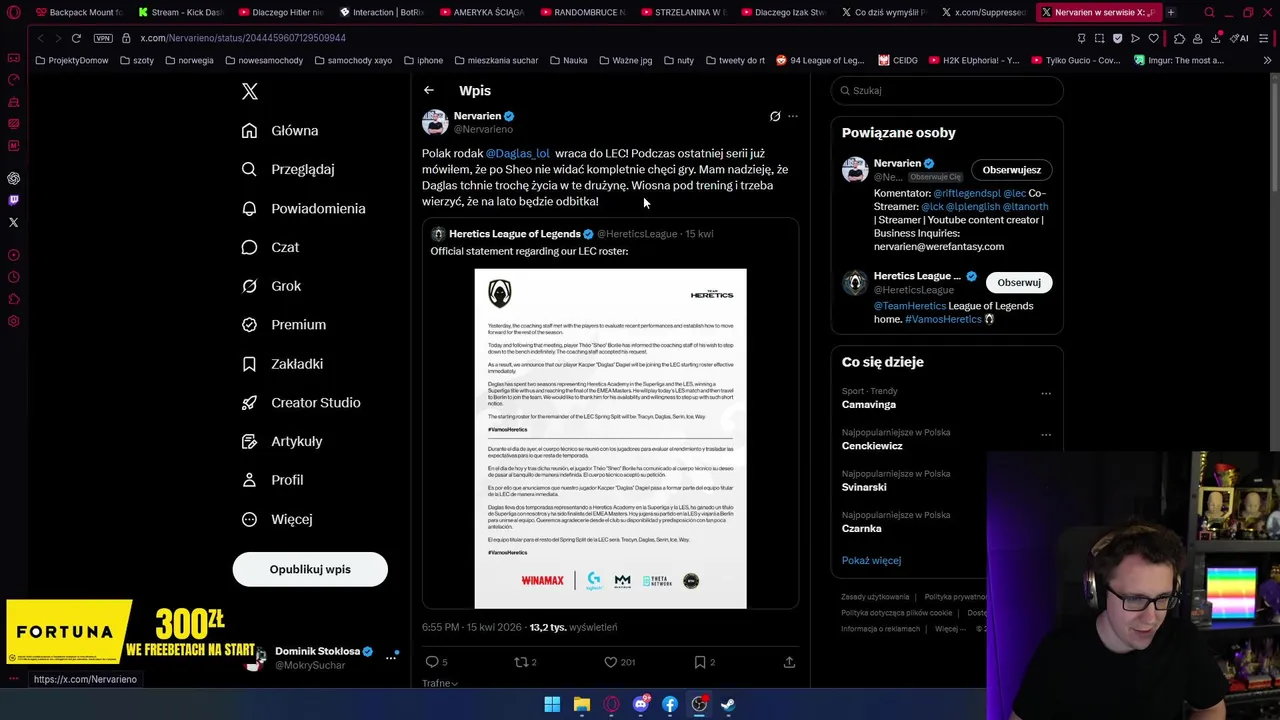The image size is (1280, 720).
Task: Expand the Trafne replies sort dropdown
Action: pos(440,683)
